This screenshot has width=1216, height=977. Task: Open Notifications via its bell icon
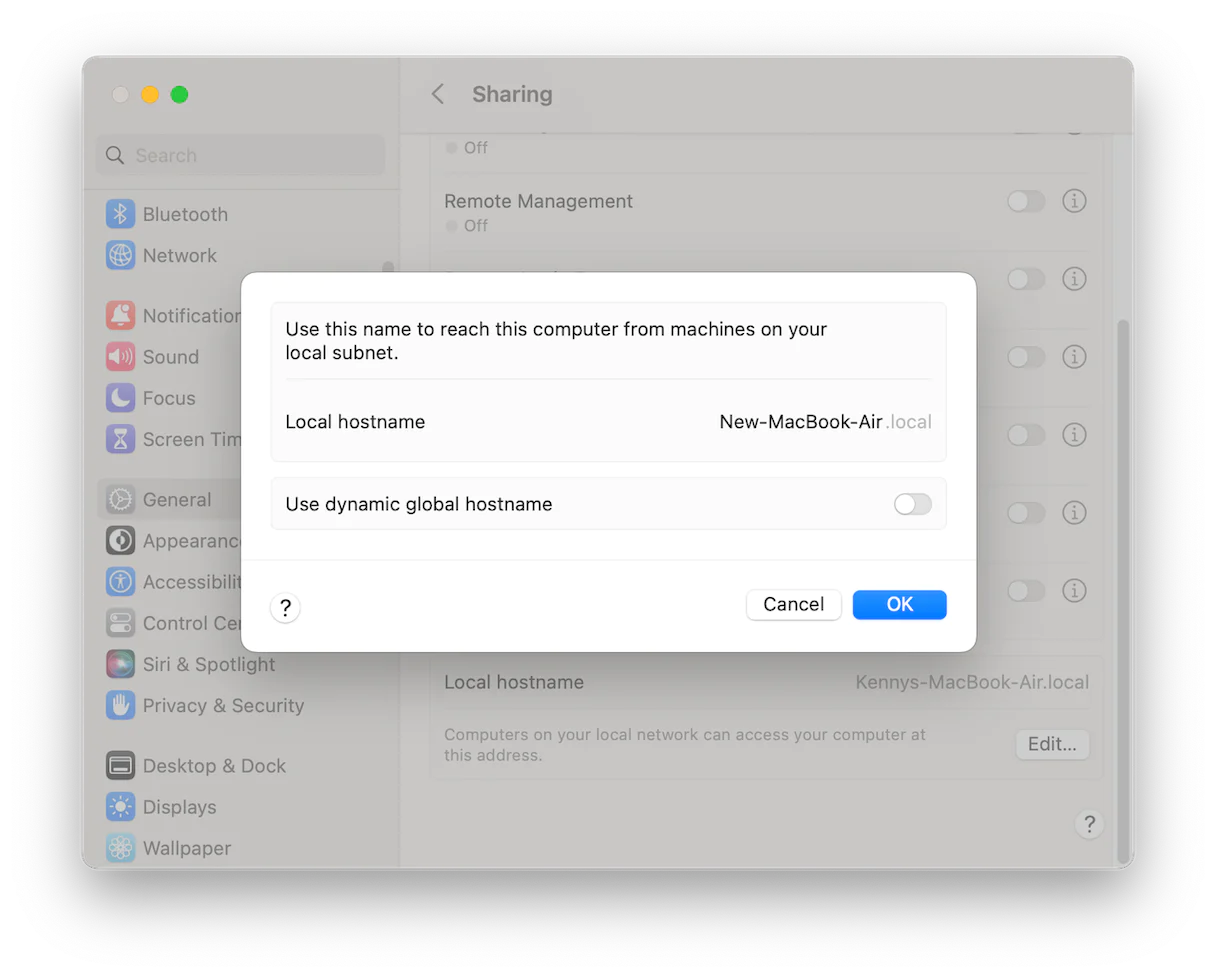coord(120,316)
